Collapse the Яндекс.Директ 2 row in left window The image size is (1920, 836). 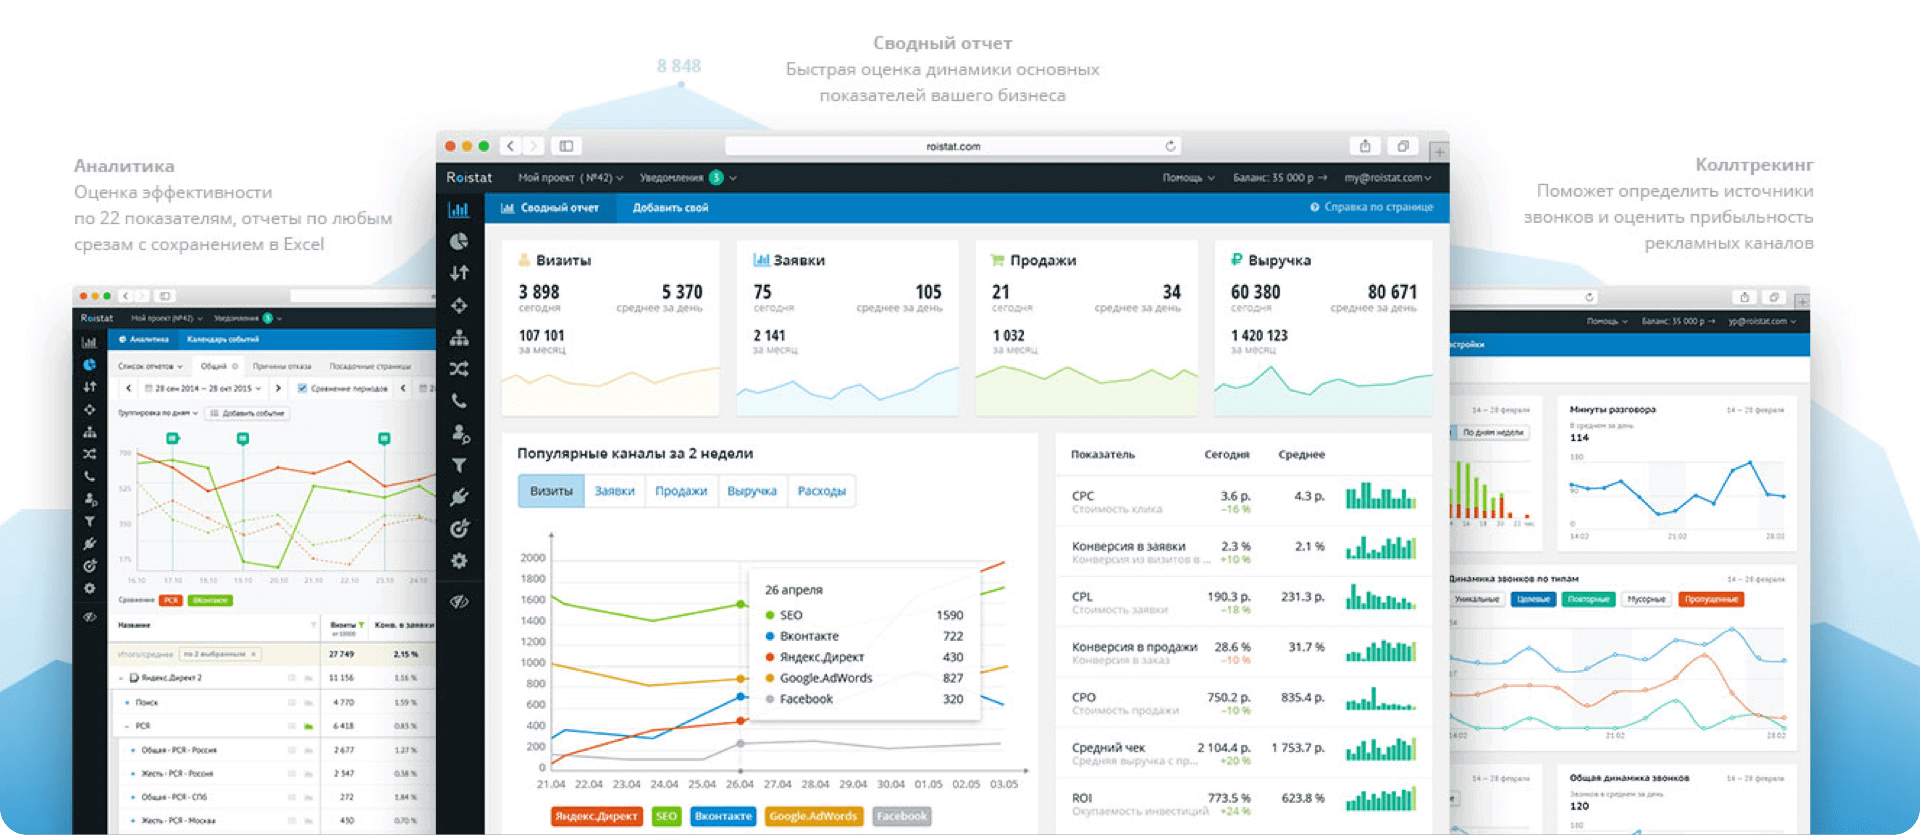pyautogui.click(x=121, y=678)
